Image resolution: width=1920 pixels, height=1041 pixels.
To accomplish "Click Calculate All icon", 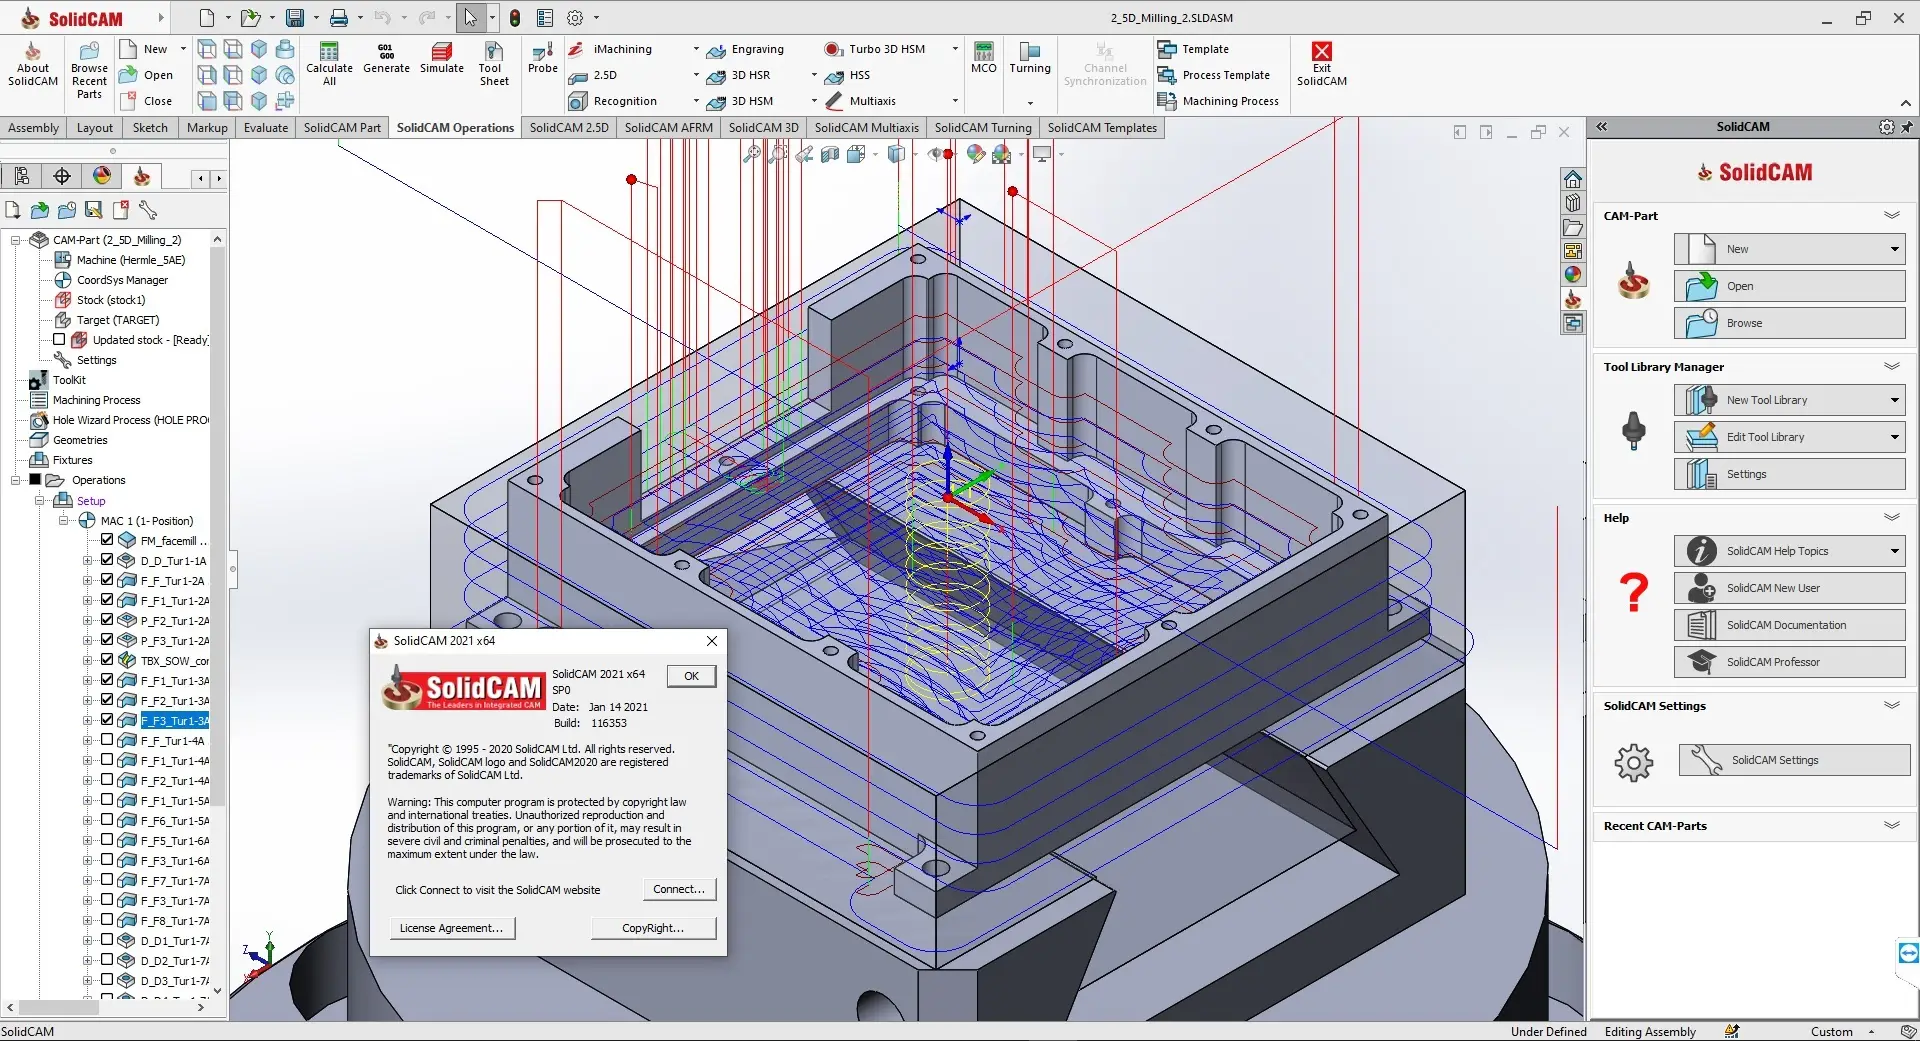I will 329,64.
